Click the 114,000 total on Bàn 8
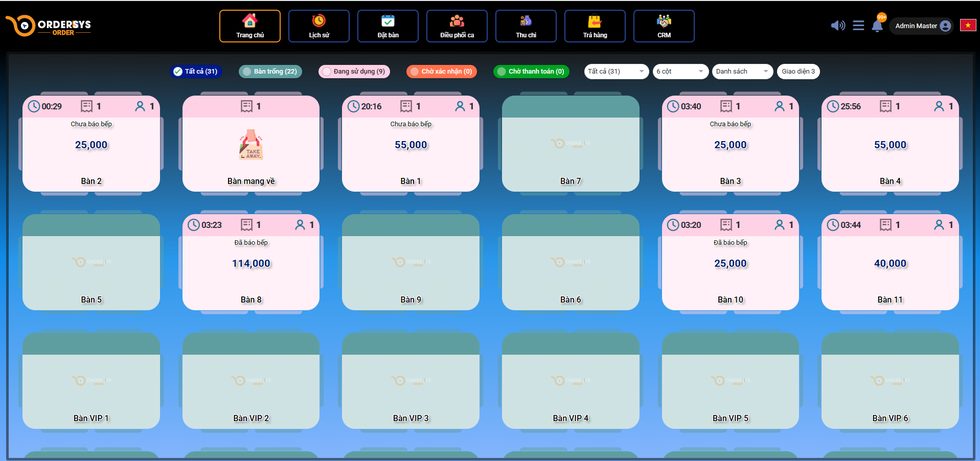980x461 pixels. click(x=251, y=264)
